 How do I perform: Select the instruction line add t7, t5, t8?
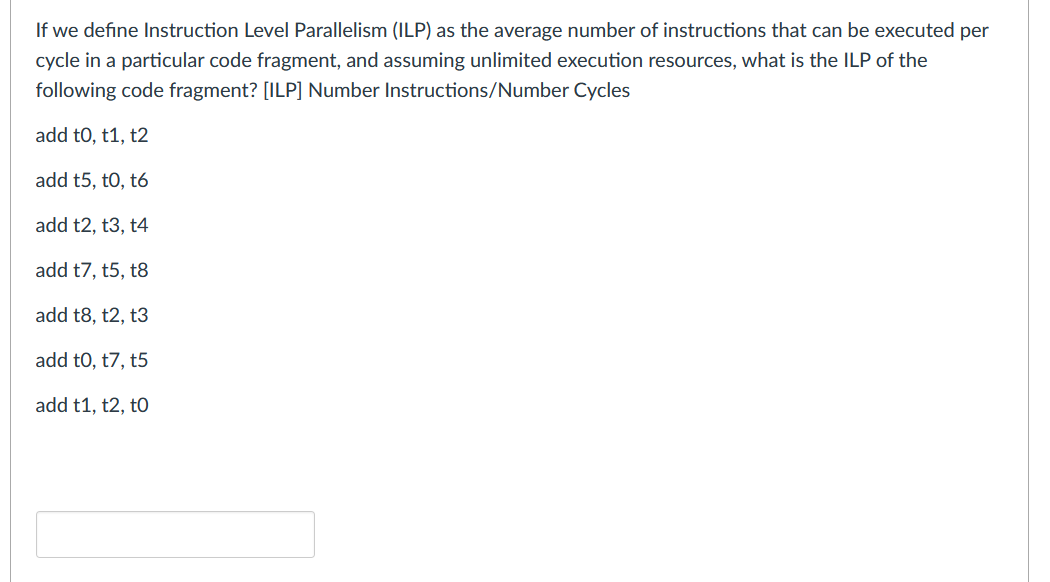pos(92,270)
